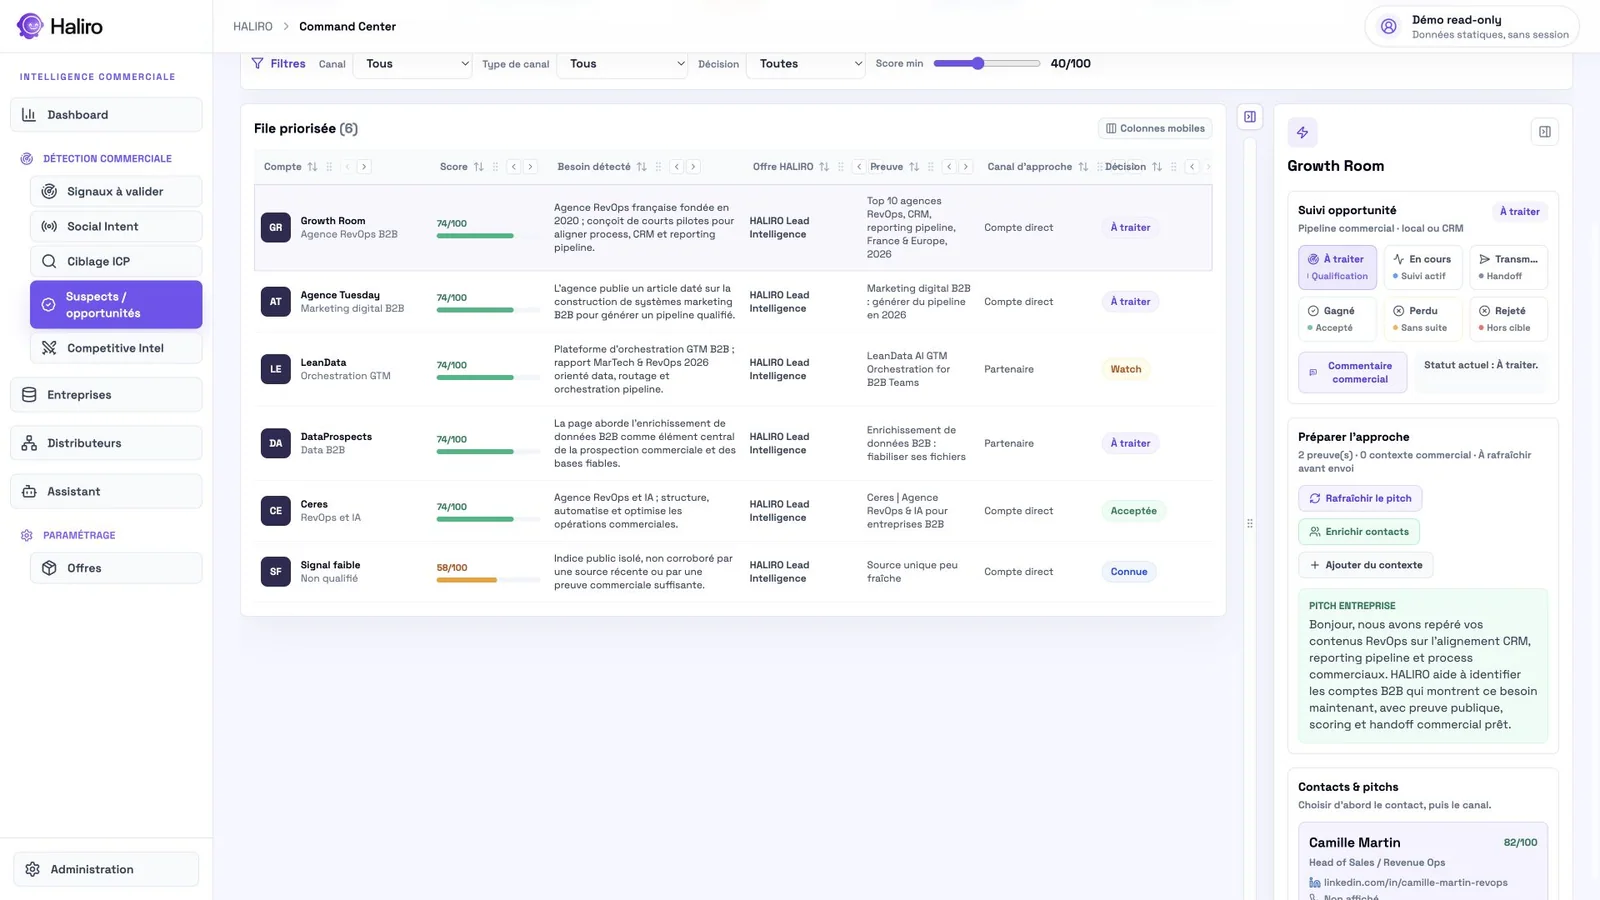Screen dimensions: 1600x900
Task: Grab the Score column drag handle
Action: (x=496, y=167)
